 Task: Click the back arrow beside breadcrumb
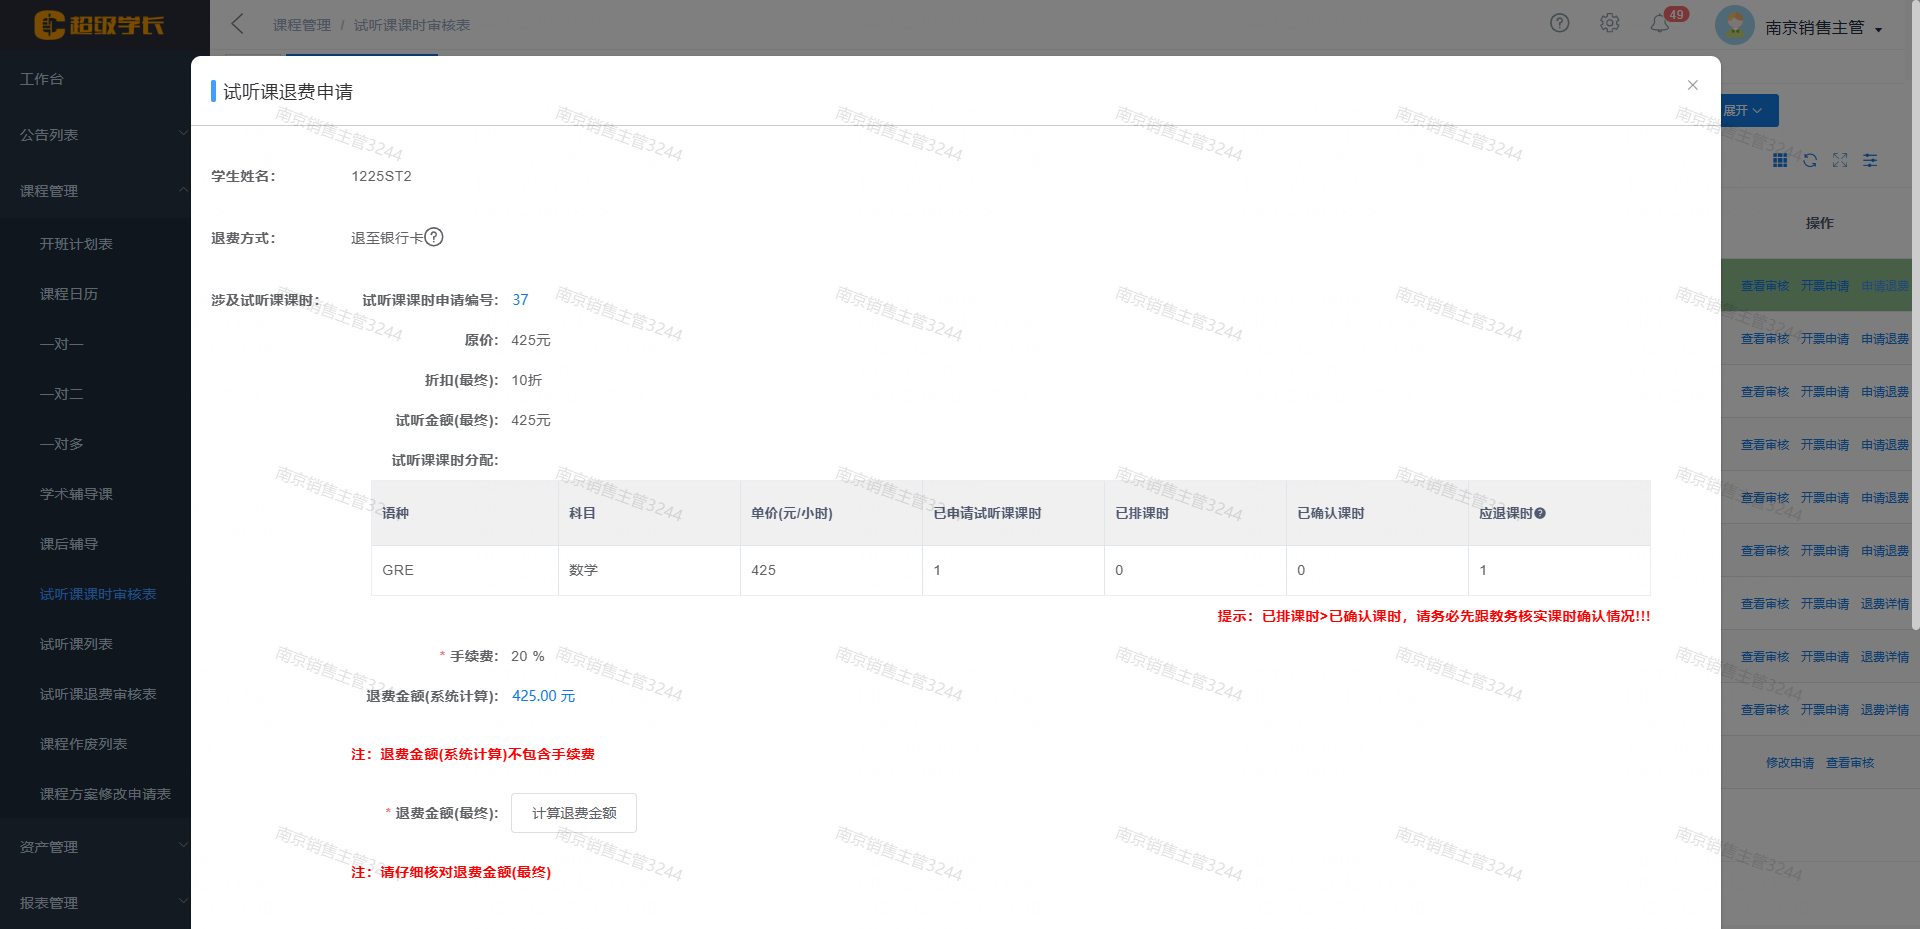point(237,24)
